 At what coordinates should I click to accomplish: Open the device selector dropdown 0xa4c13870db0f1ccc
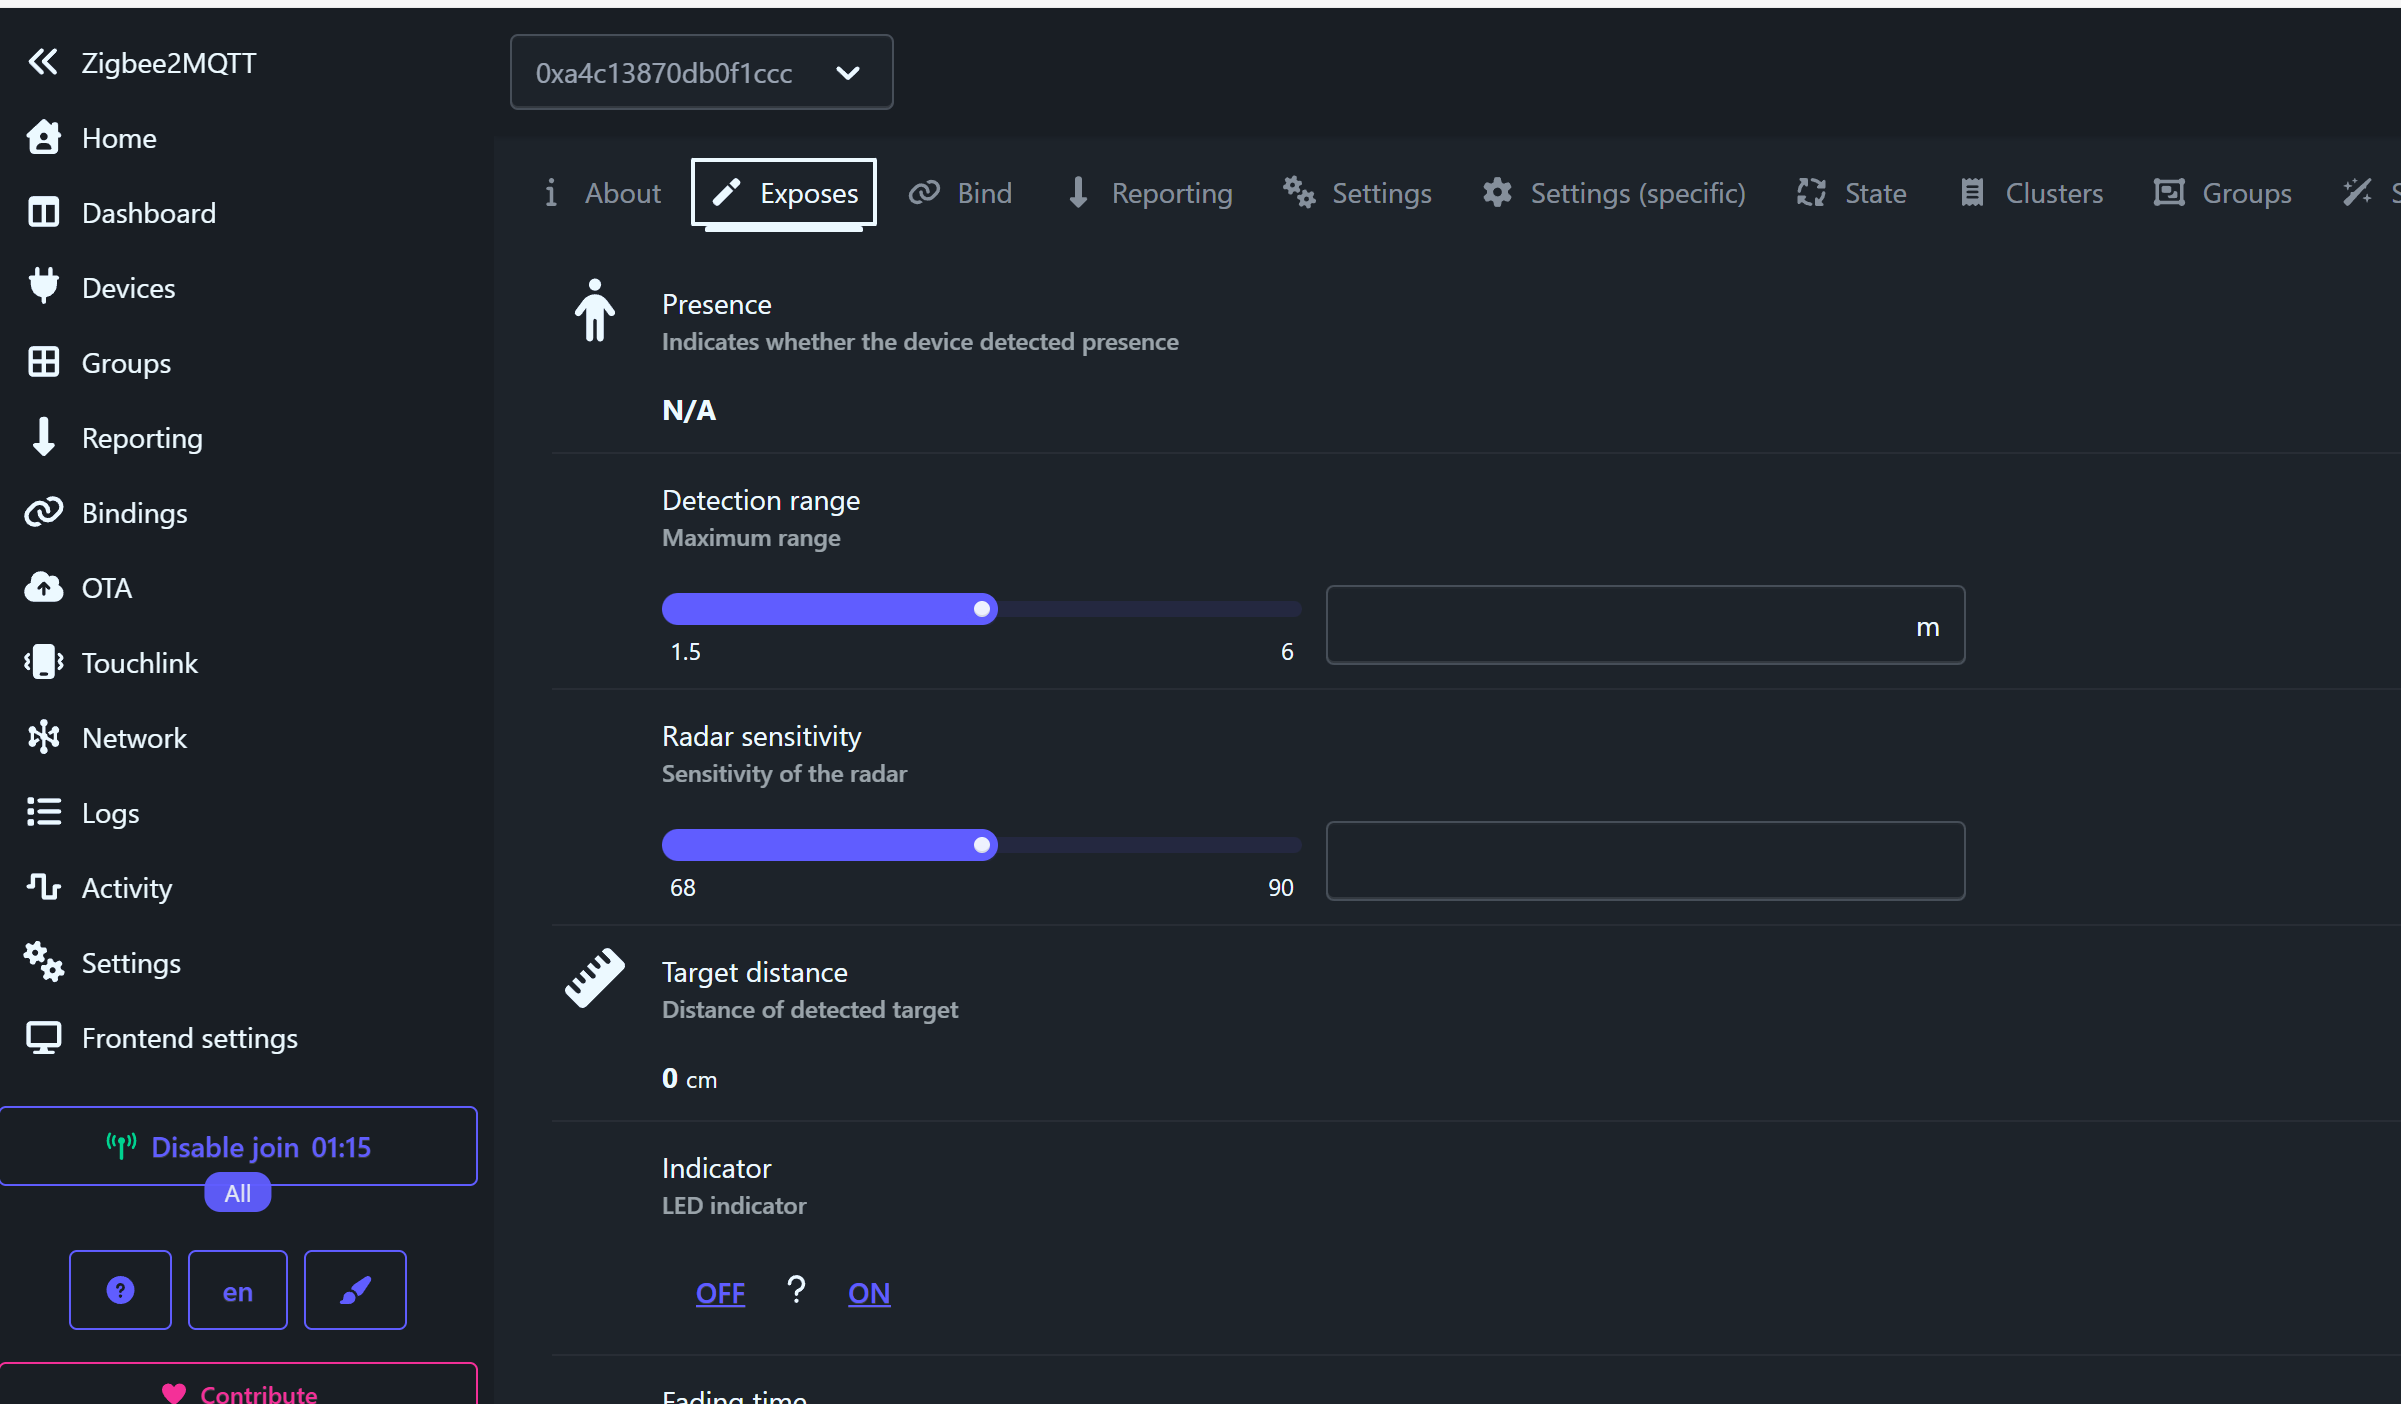click(701, 73)
